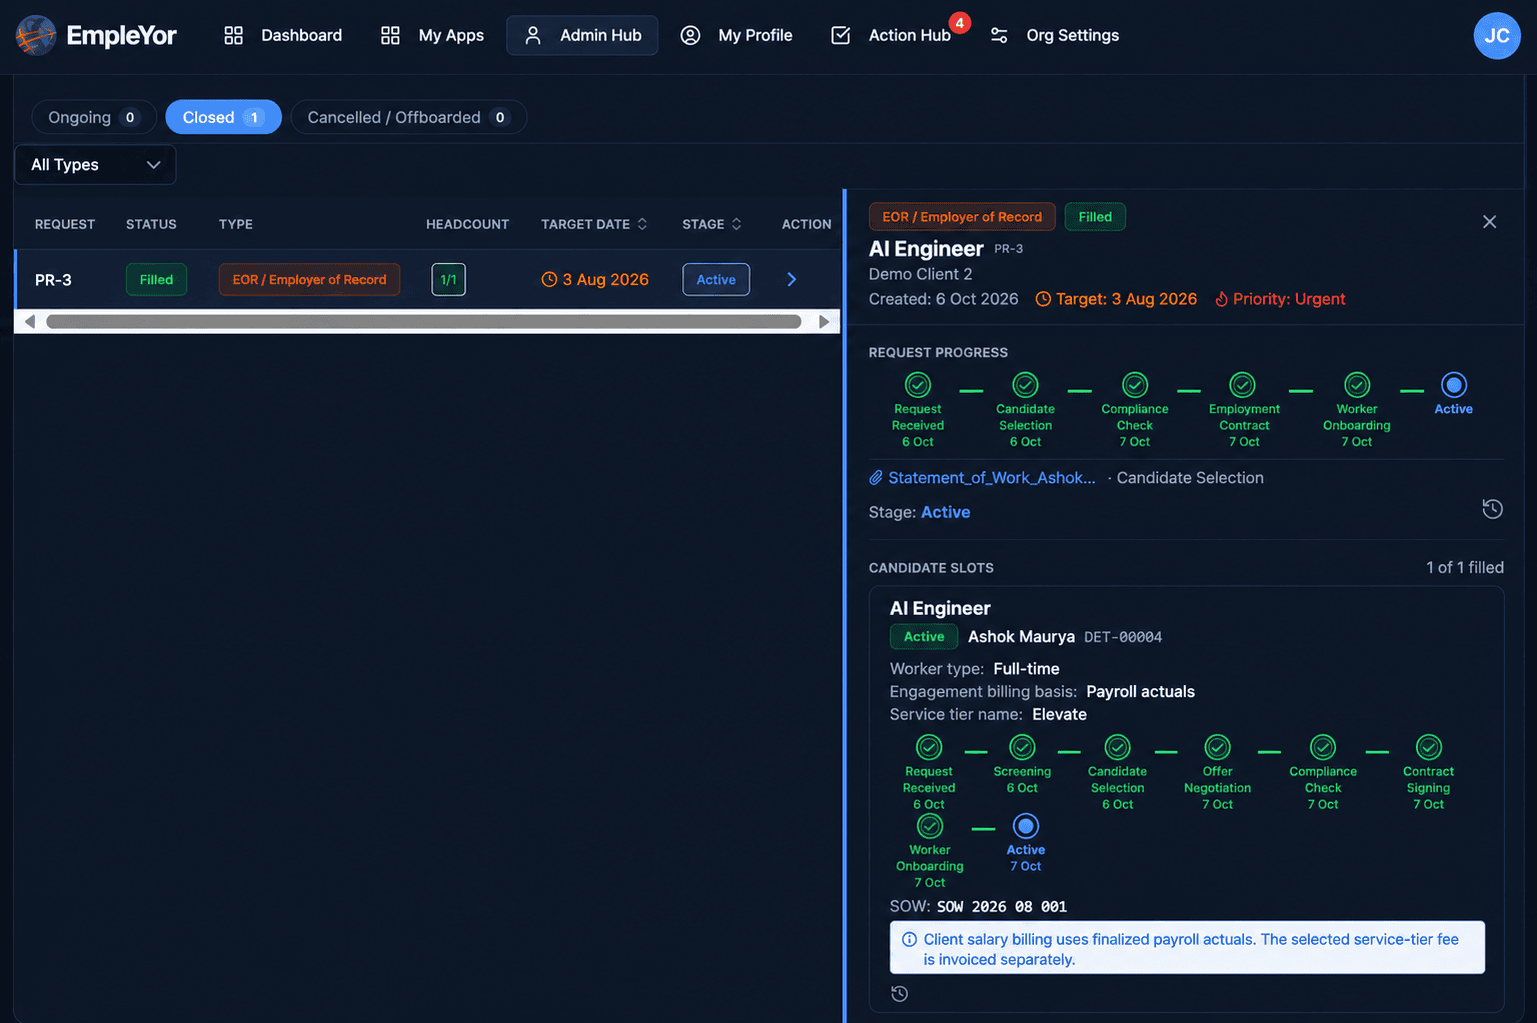Open the stage history clock icon
The width and height of the screenshot is (1537, 1023).
tap(1492, 509)
